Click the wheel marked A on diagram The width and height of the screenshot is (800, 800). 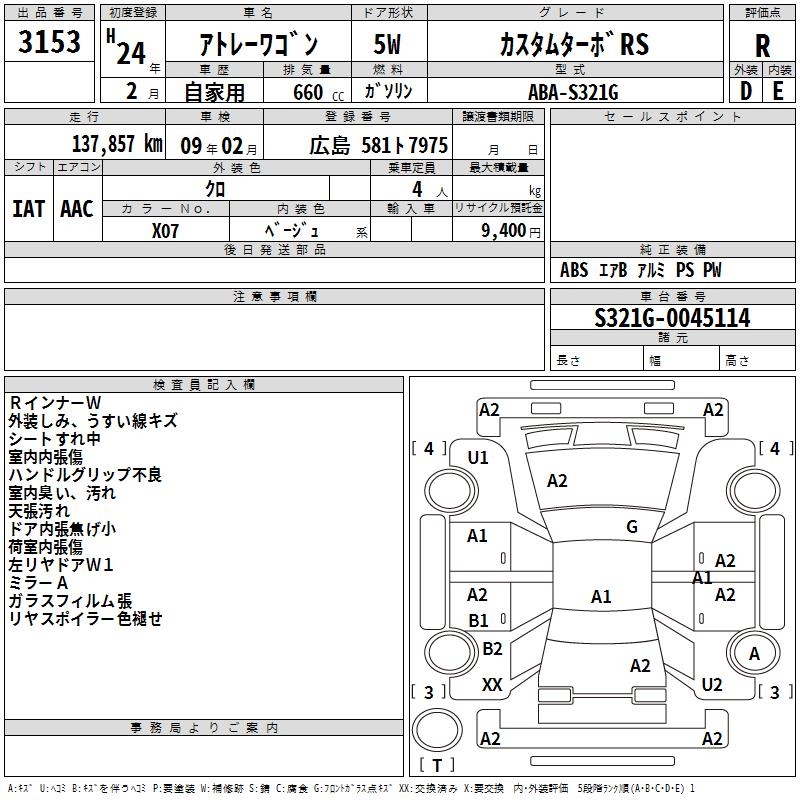tap(754, 653)
